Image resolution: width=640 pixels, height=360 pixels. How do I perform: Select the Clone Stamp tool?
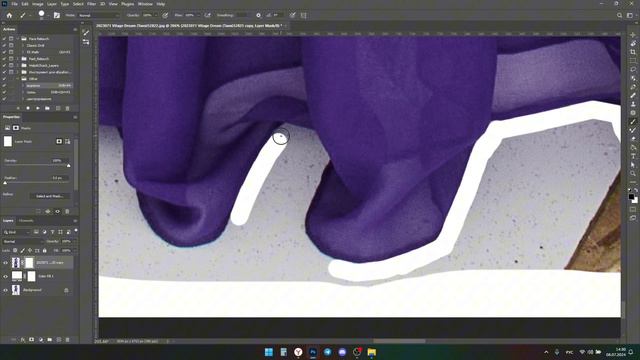tap(633, 104)
